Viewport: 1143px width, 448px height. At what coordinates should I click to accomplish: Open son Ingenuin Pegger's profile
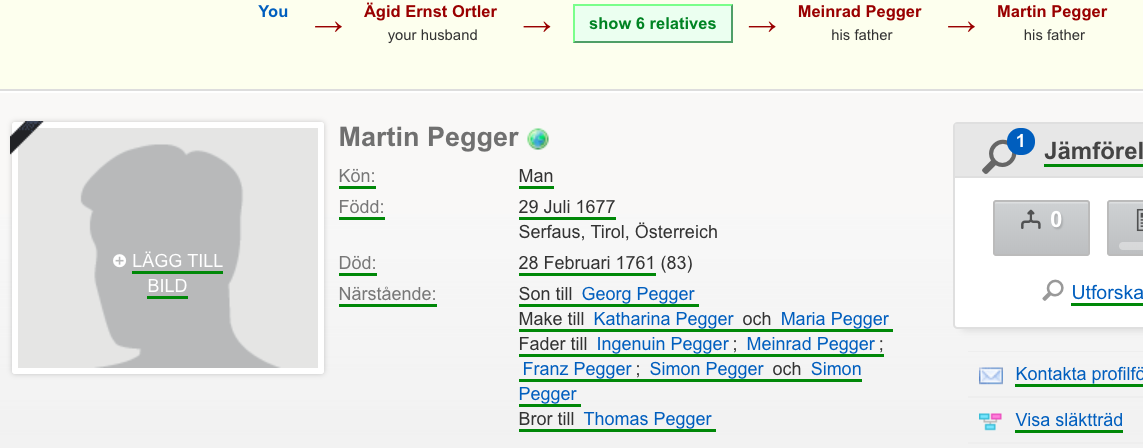pyautogui.click(x=663, y=344)
